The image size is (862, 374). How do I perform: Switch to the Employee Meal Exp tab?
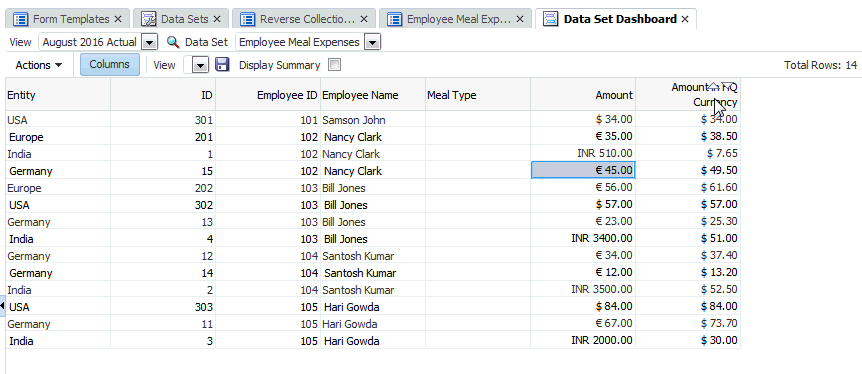tap(455, 19)
